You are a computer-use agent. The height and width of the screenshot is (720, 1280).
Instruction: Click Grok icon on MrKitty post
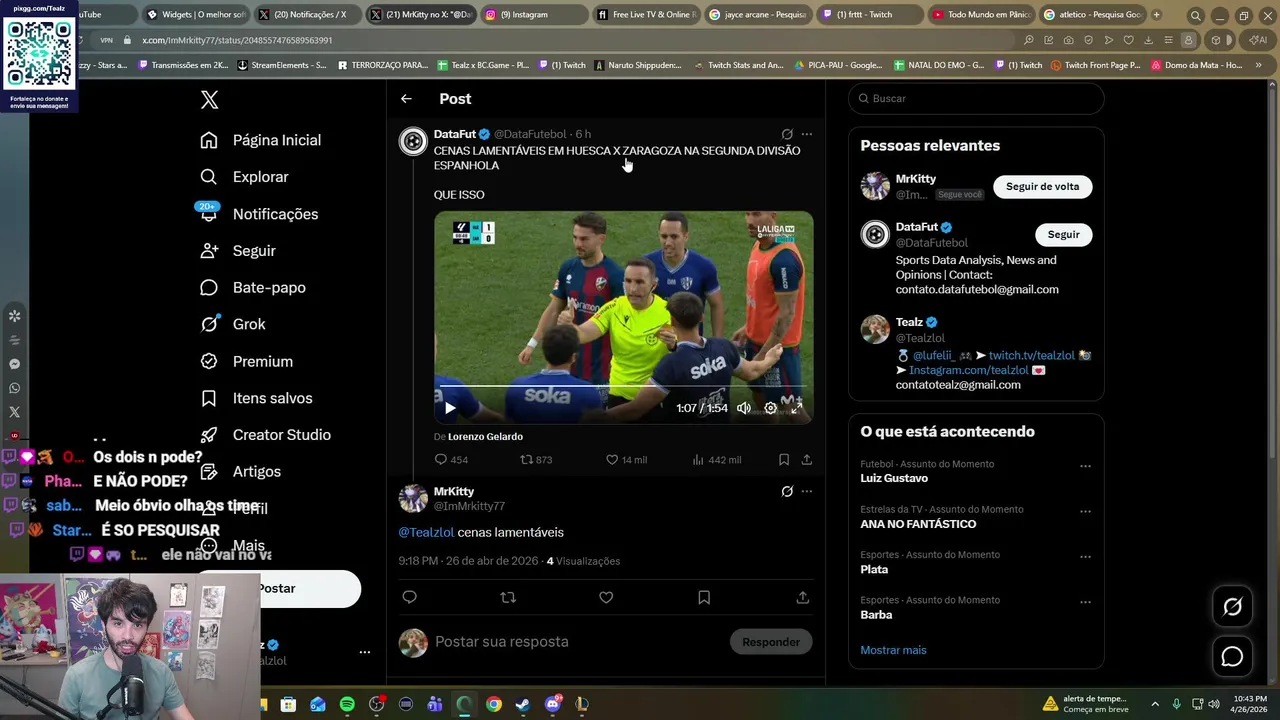point(787,491)
